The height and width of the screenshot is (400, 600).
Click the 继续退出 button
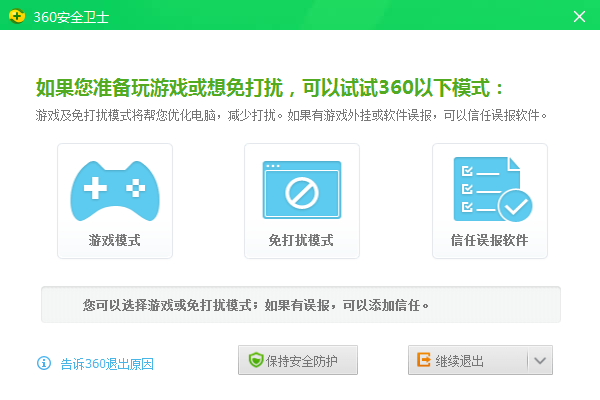pos(468,360)
